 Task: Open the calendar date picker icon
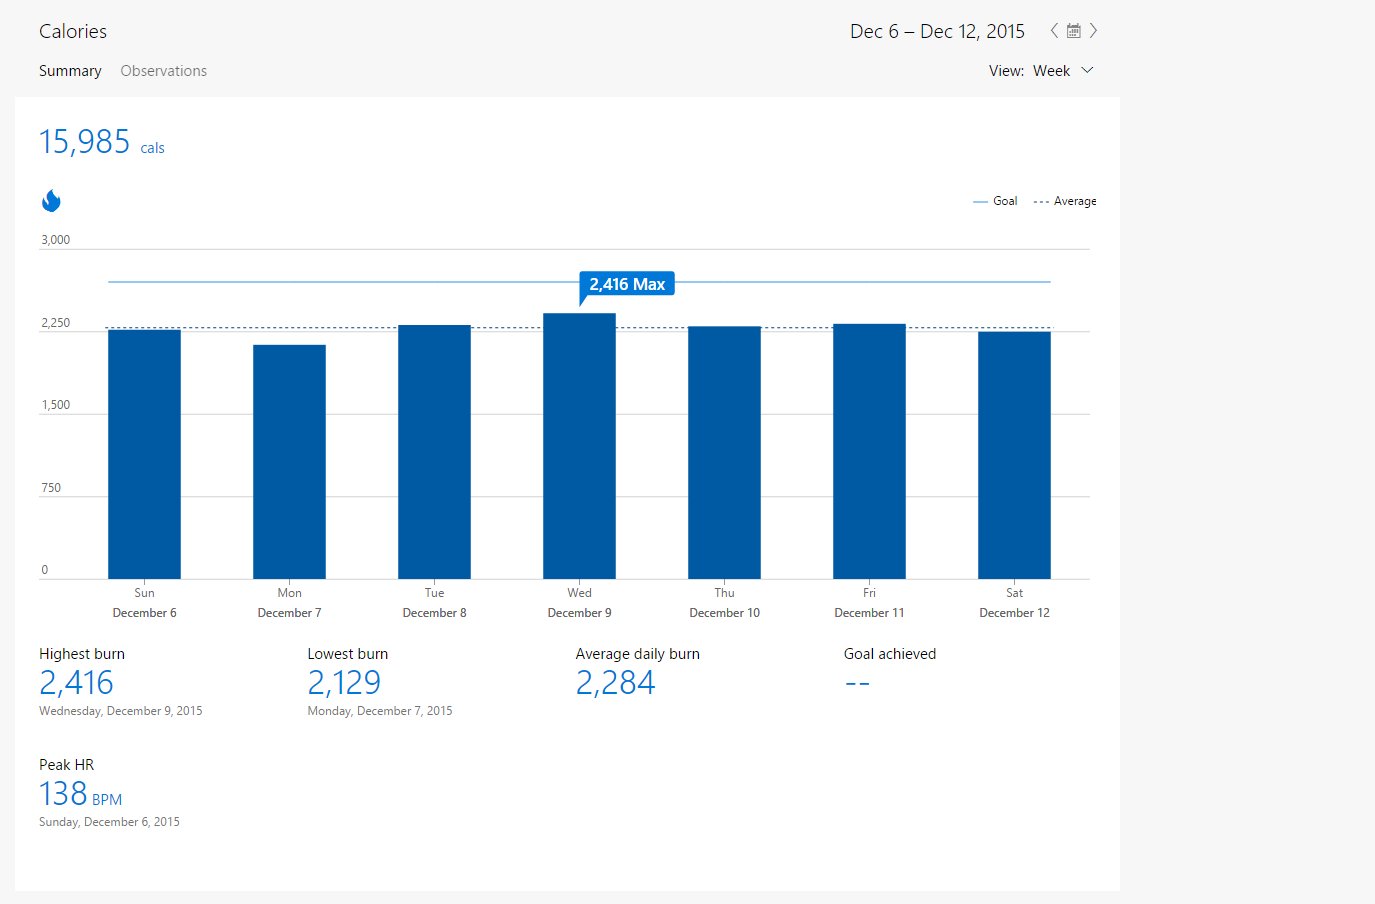coord(1073,31)
